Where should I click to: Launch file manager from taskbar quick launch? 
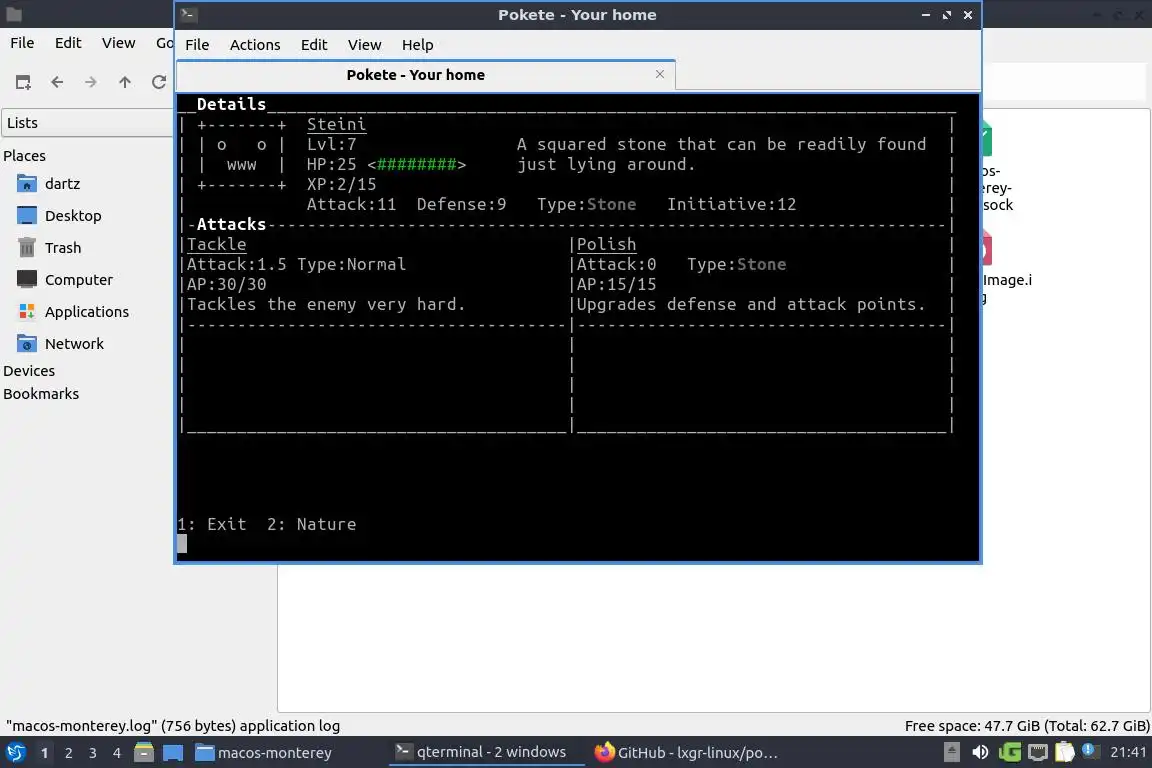click(144, 753)
